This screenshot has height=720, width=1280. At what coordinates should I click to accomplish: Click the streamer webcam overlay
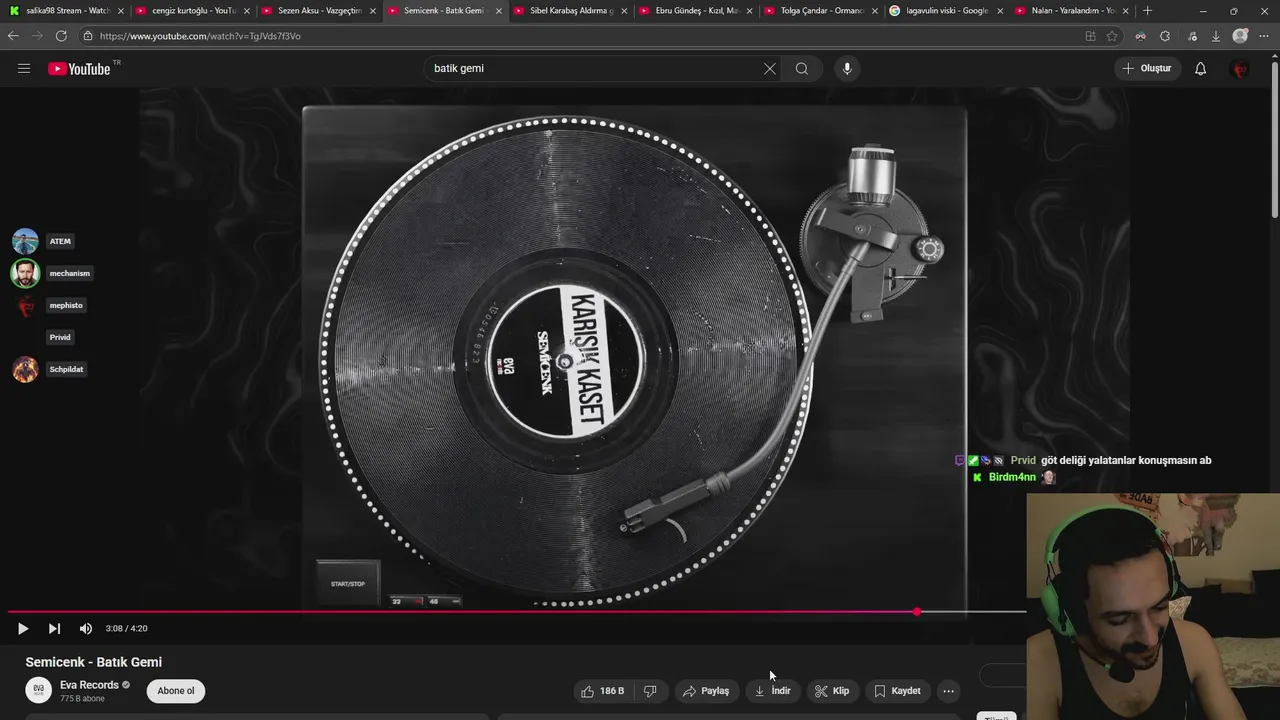pos(1153,606)
